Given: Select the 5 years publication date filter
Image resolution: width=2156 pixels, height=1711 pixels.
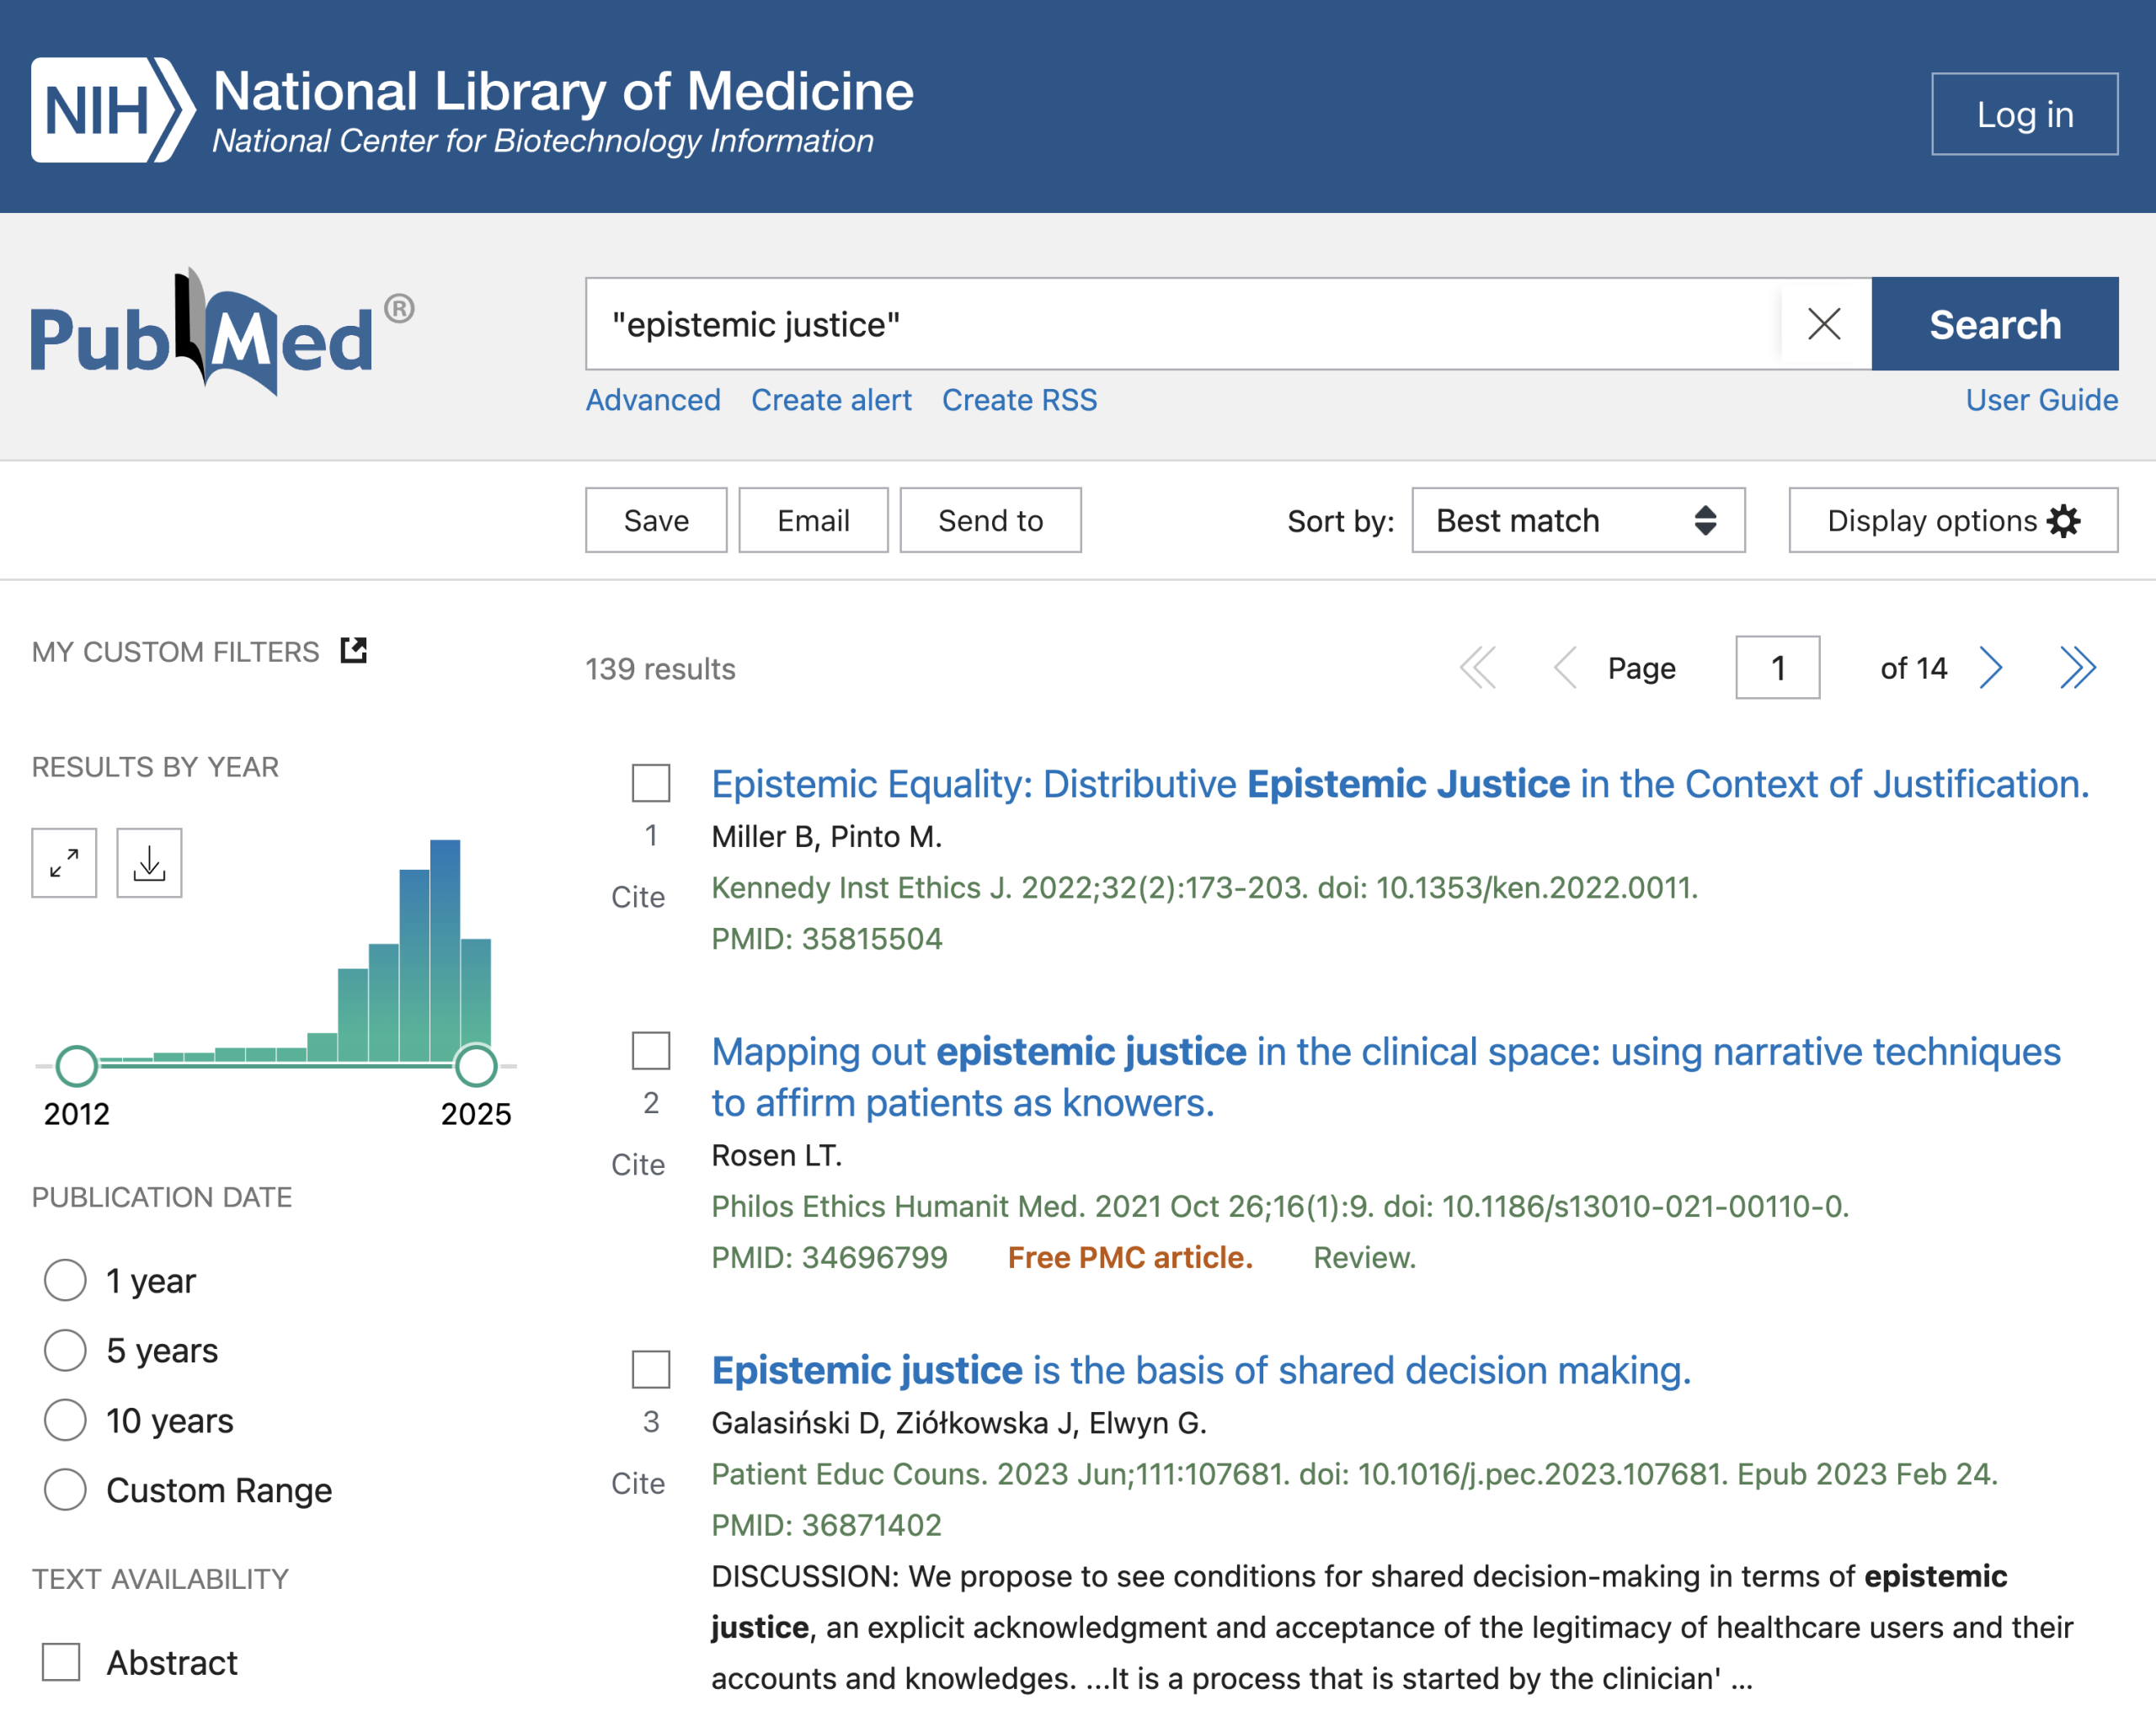Looking at the screenshot, I should pos(66,1350).
